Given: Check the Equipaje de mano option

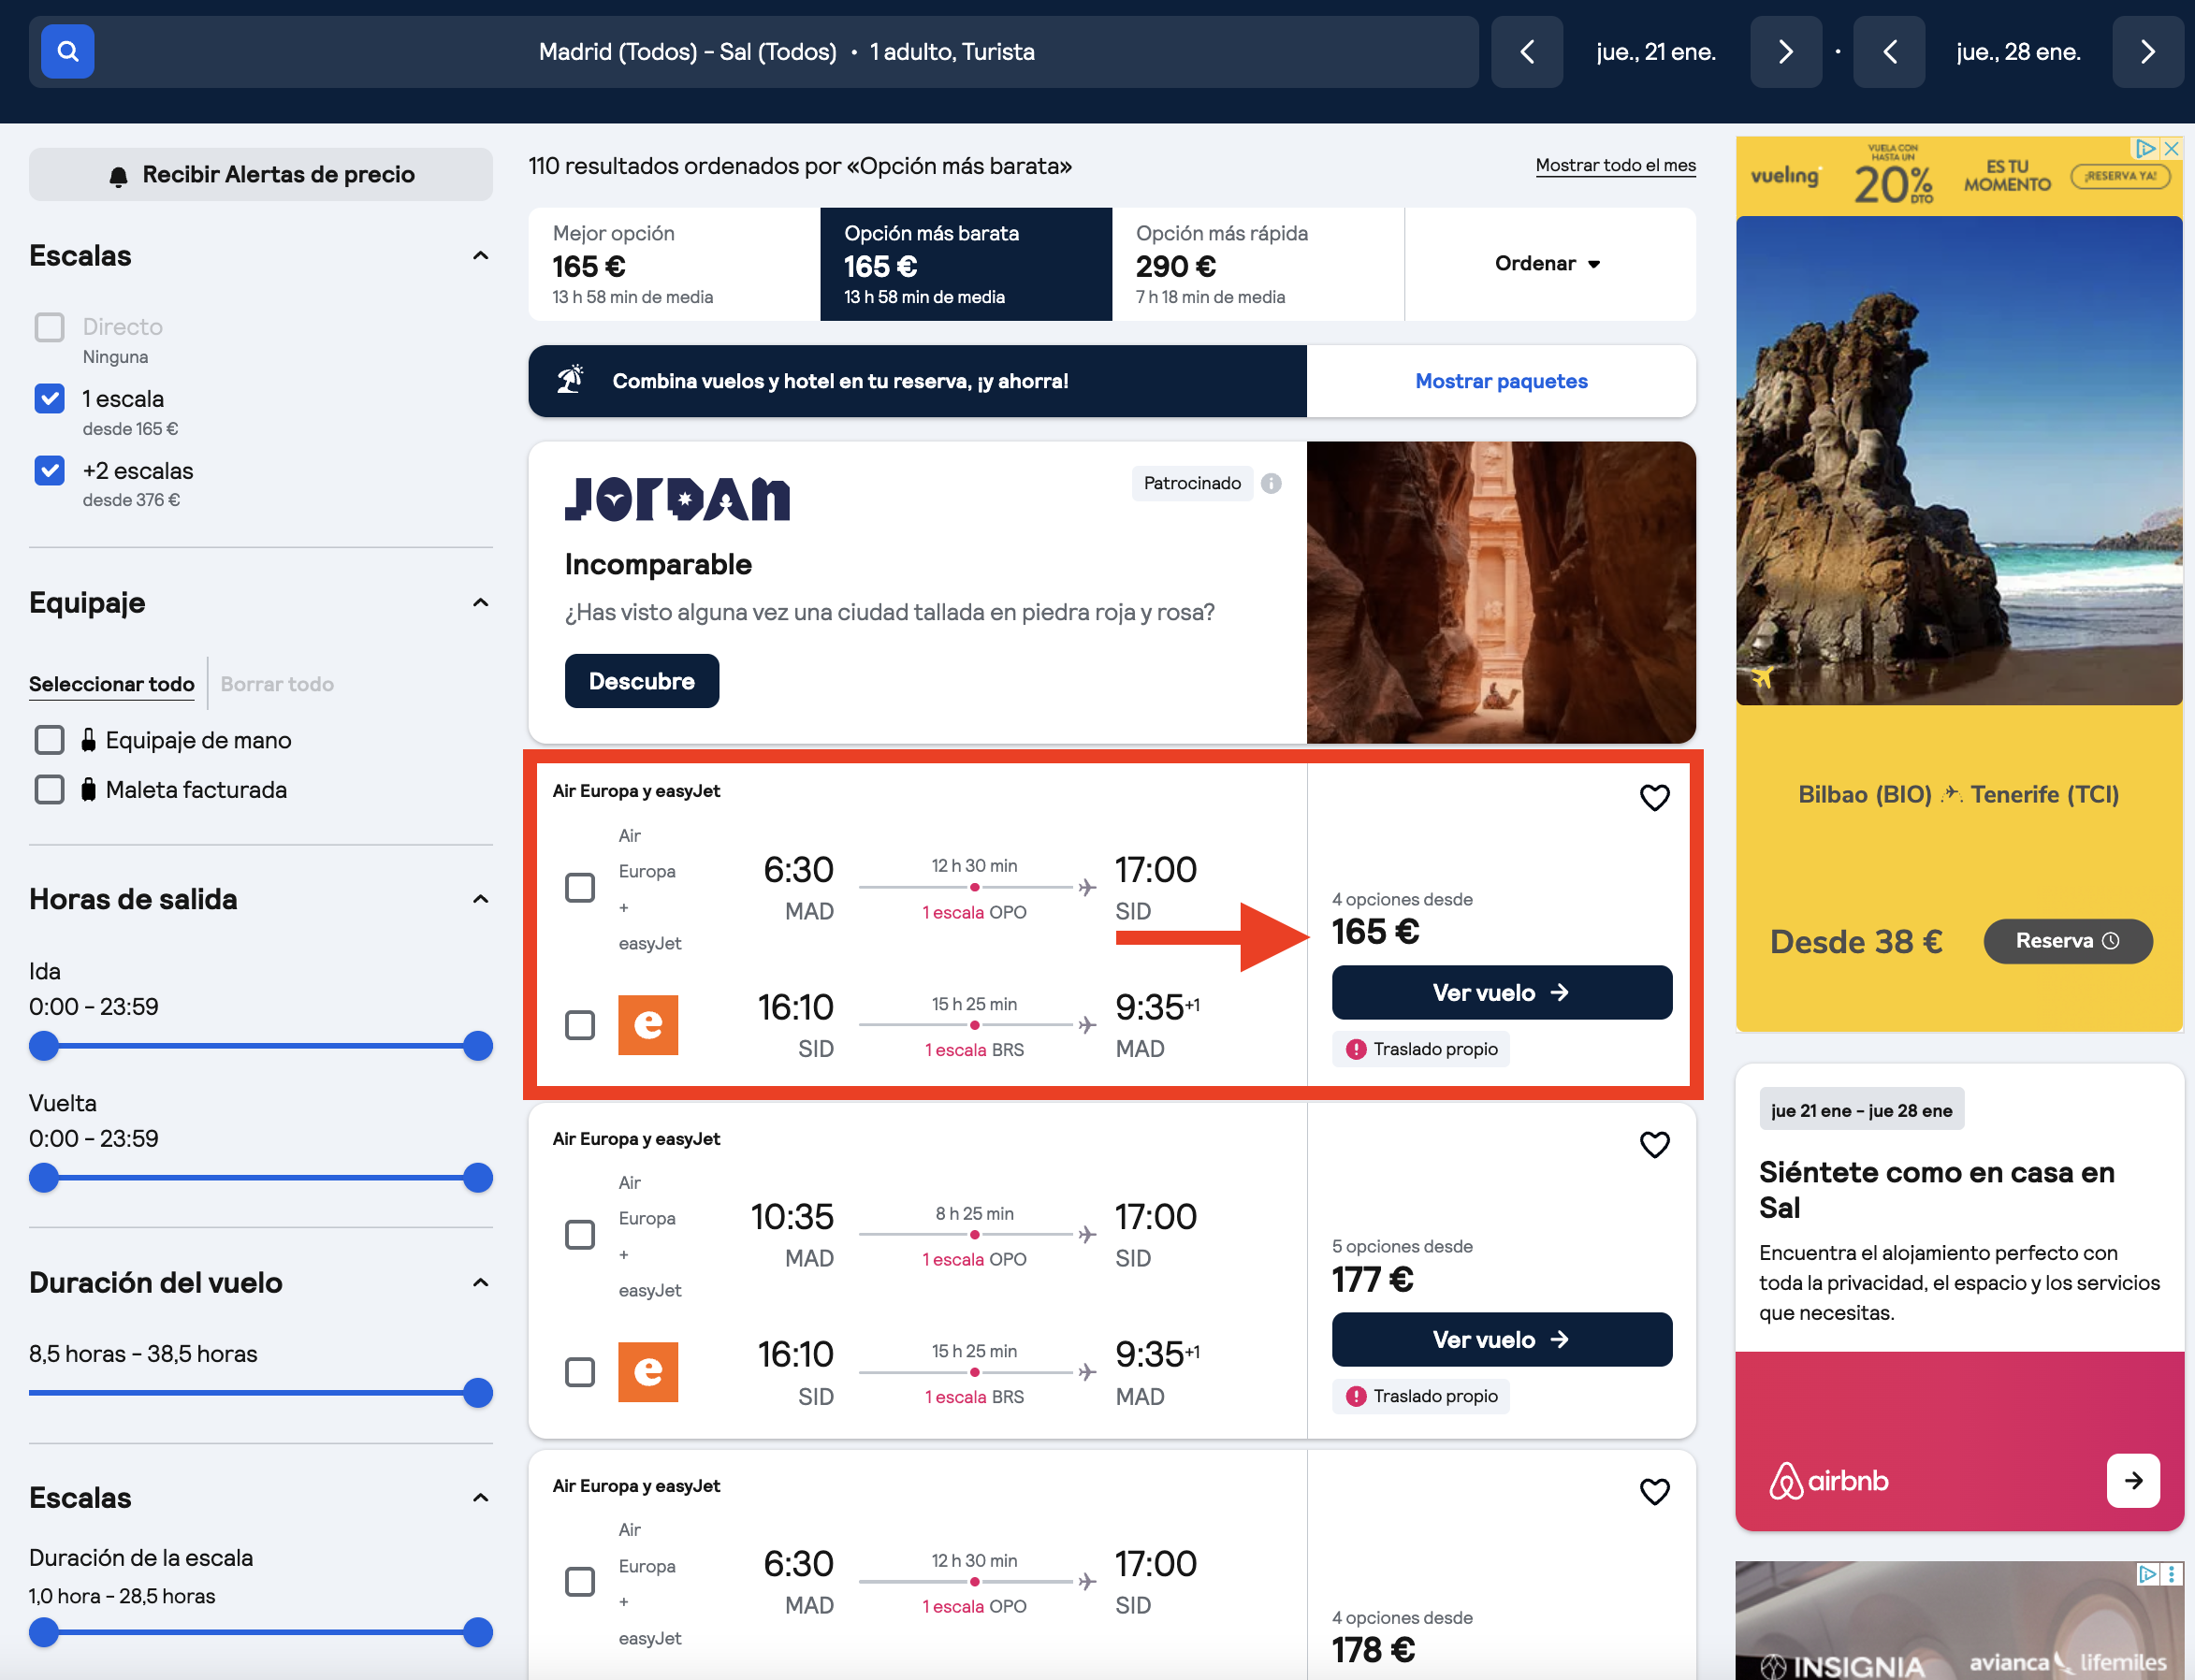Looking at the screenshot, I should (50, 740).
